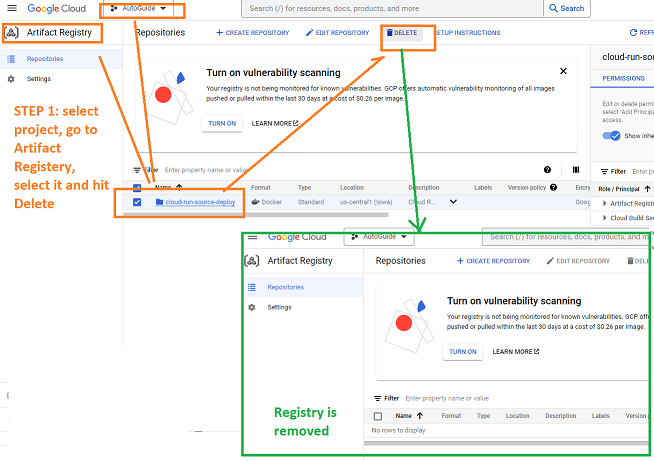Toggle the select-all checkbox in the empty lower table
The width and height of the screenshot is (654, 461).
coord(377,415)
